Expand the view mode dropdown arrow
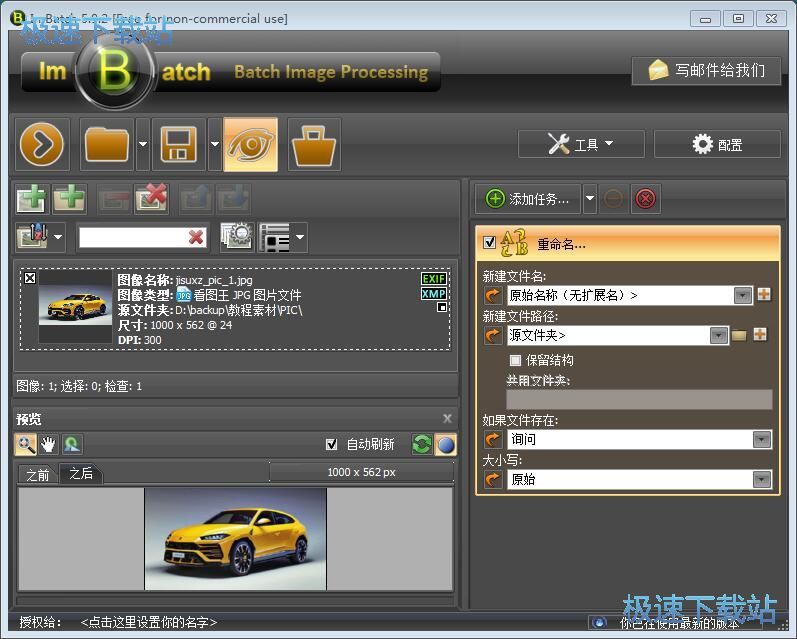 click(x=300, y=237)
